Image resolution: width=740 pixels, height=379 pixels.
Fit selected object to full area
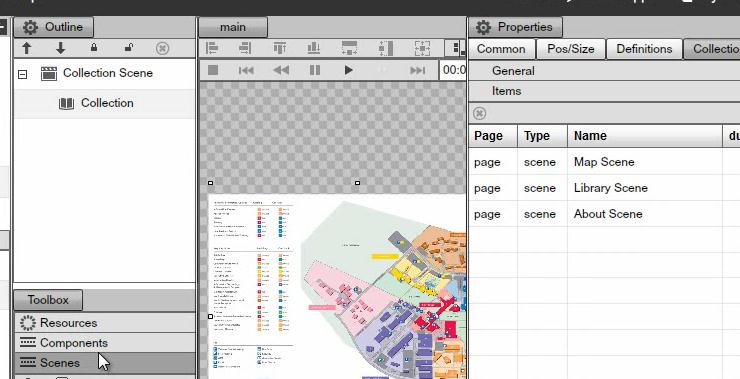(422, 48)
